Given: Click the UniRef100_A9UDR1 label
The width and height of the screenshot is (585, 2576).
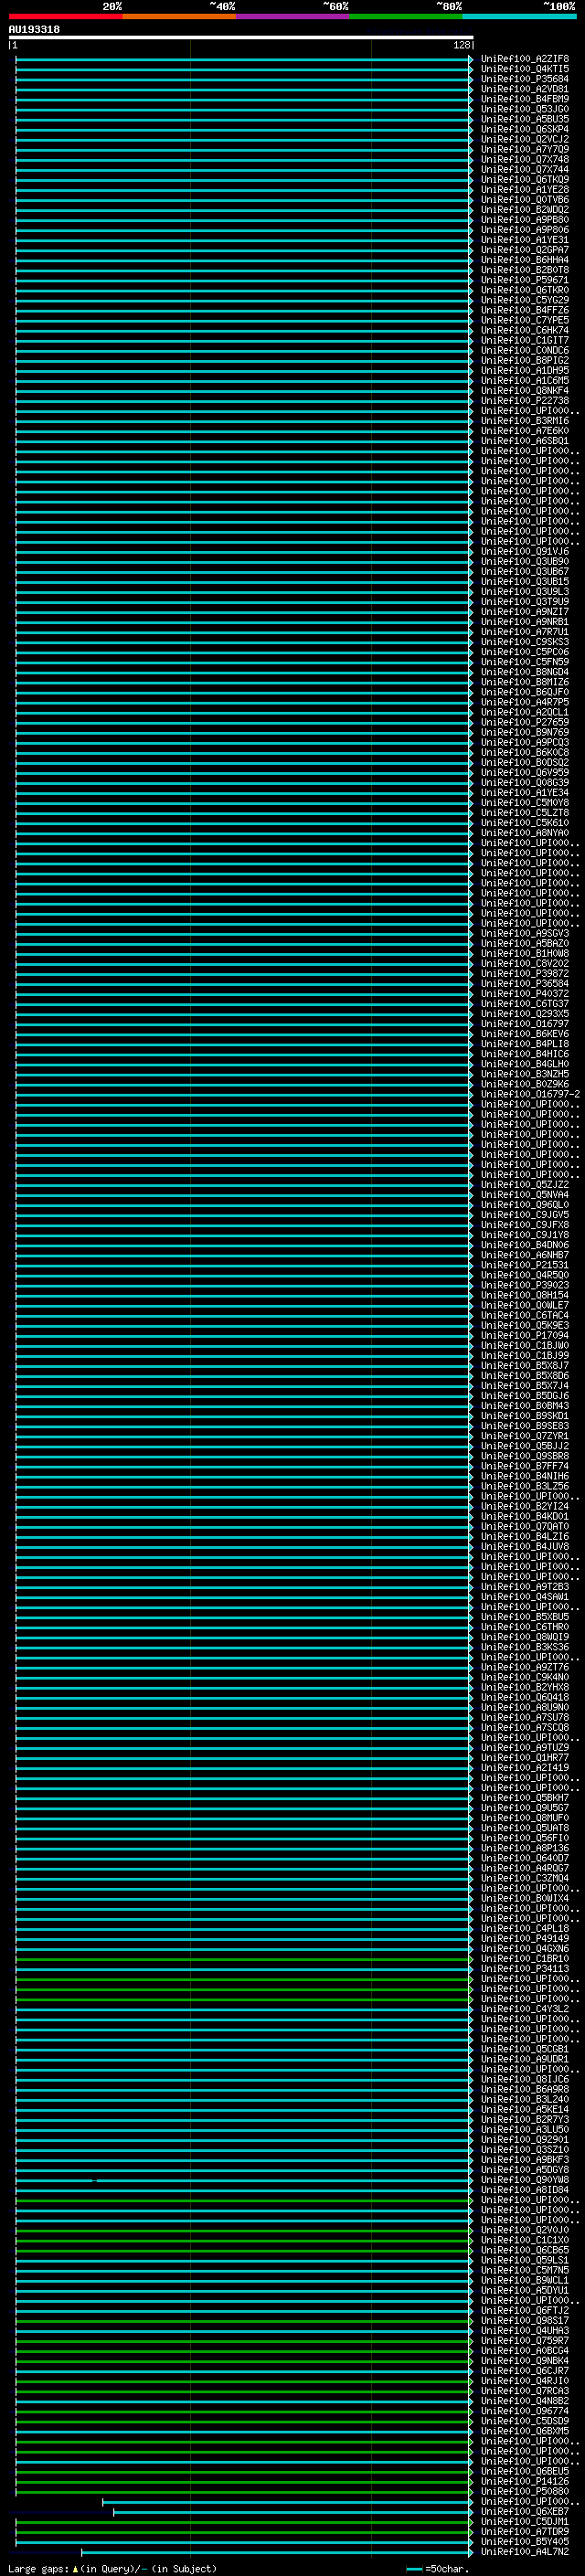Looking at the screenshot, I should pyautogui.click(x=525, y=2059).
